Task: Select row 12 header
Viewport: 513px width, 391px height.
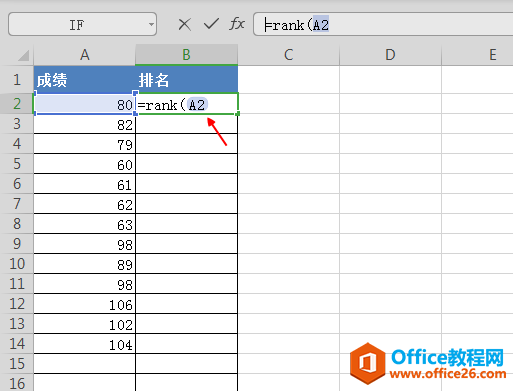Action: pyautogui.click(x=17, y=304)
